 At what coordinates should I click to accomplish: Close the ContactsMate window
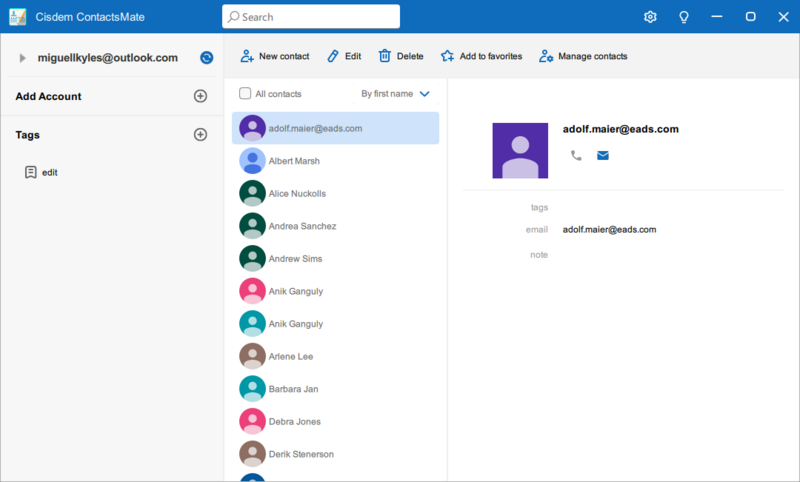(784, 17)
